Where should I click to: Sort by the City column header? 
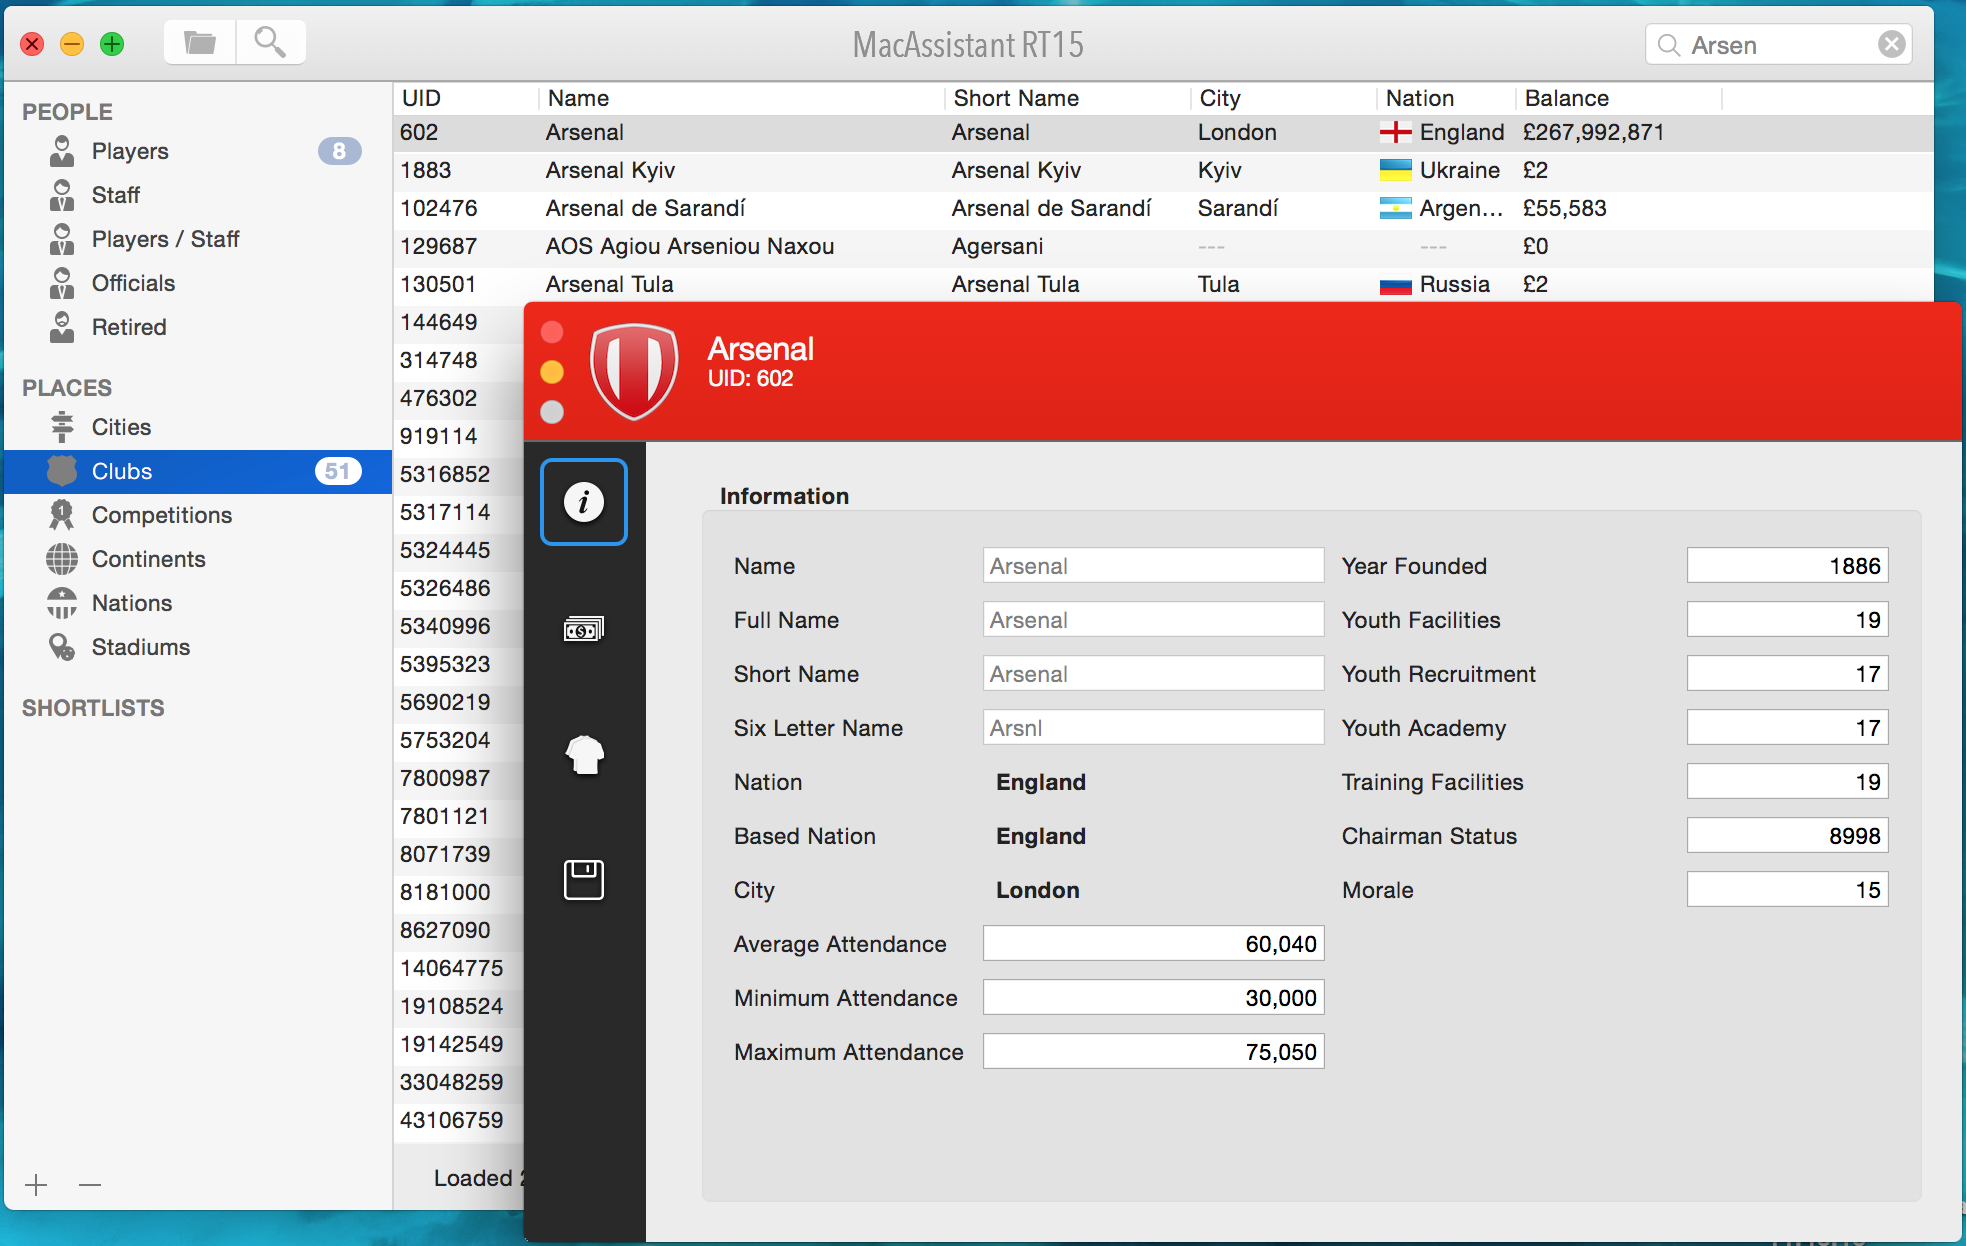pos(1284,98)
